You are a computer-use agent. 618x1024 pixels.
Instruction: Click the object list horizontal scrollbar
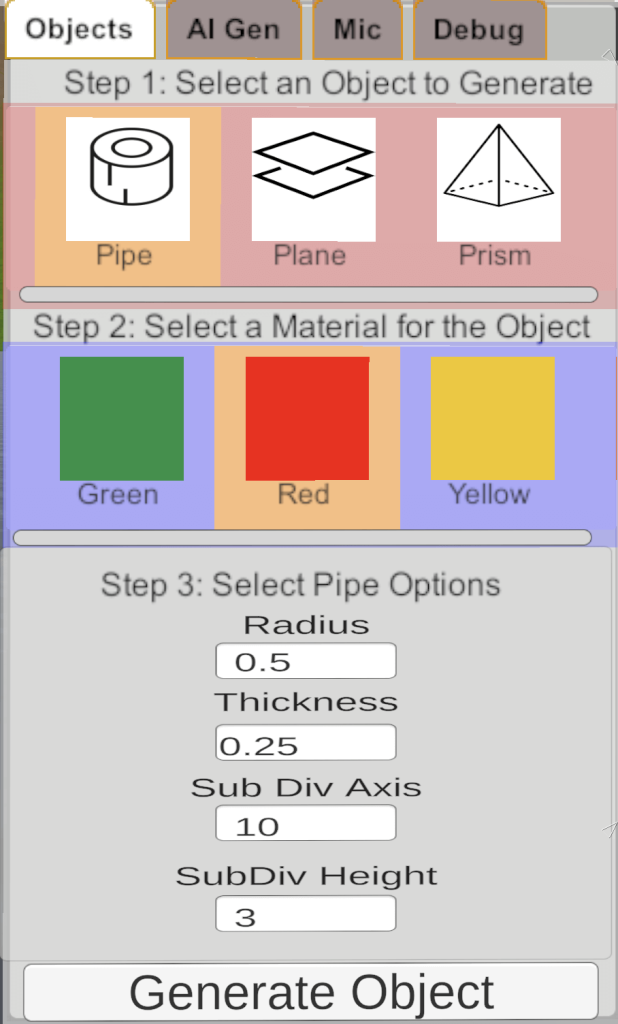308,295
